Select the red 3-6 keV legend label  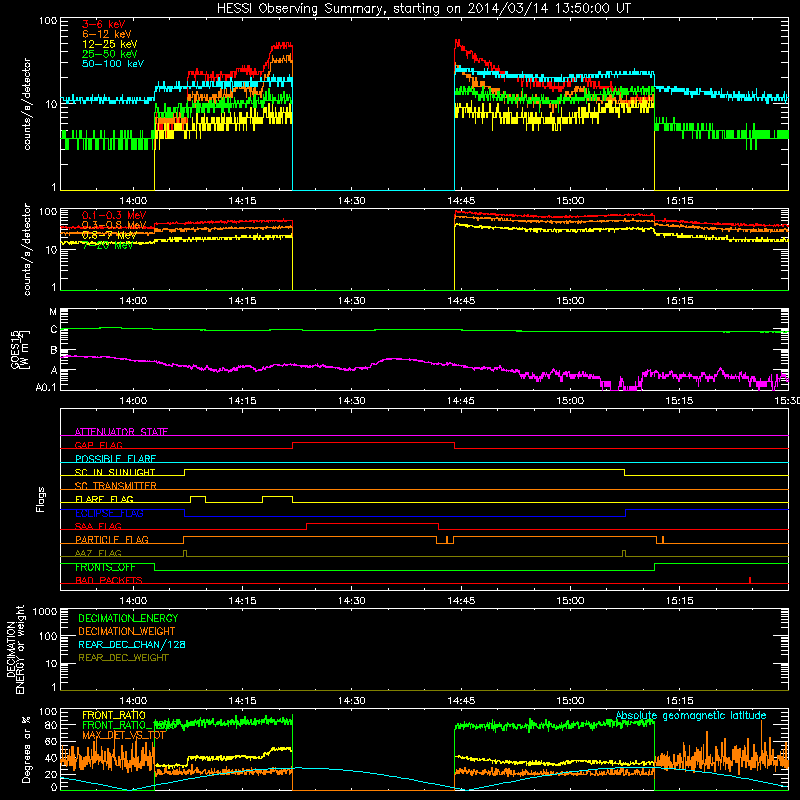pyautogui.click(x=104, y=24)
